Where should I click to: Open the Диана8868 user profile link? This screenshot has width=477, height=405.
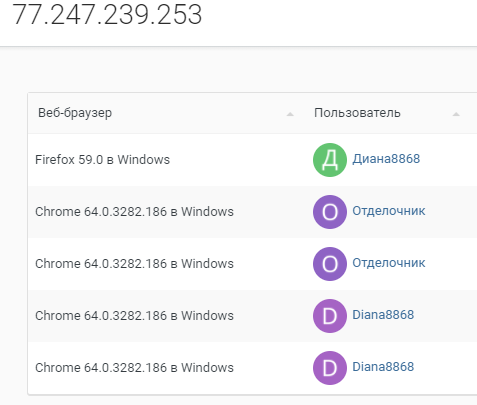tap(386, 159)
